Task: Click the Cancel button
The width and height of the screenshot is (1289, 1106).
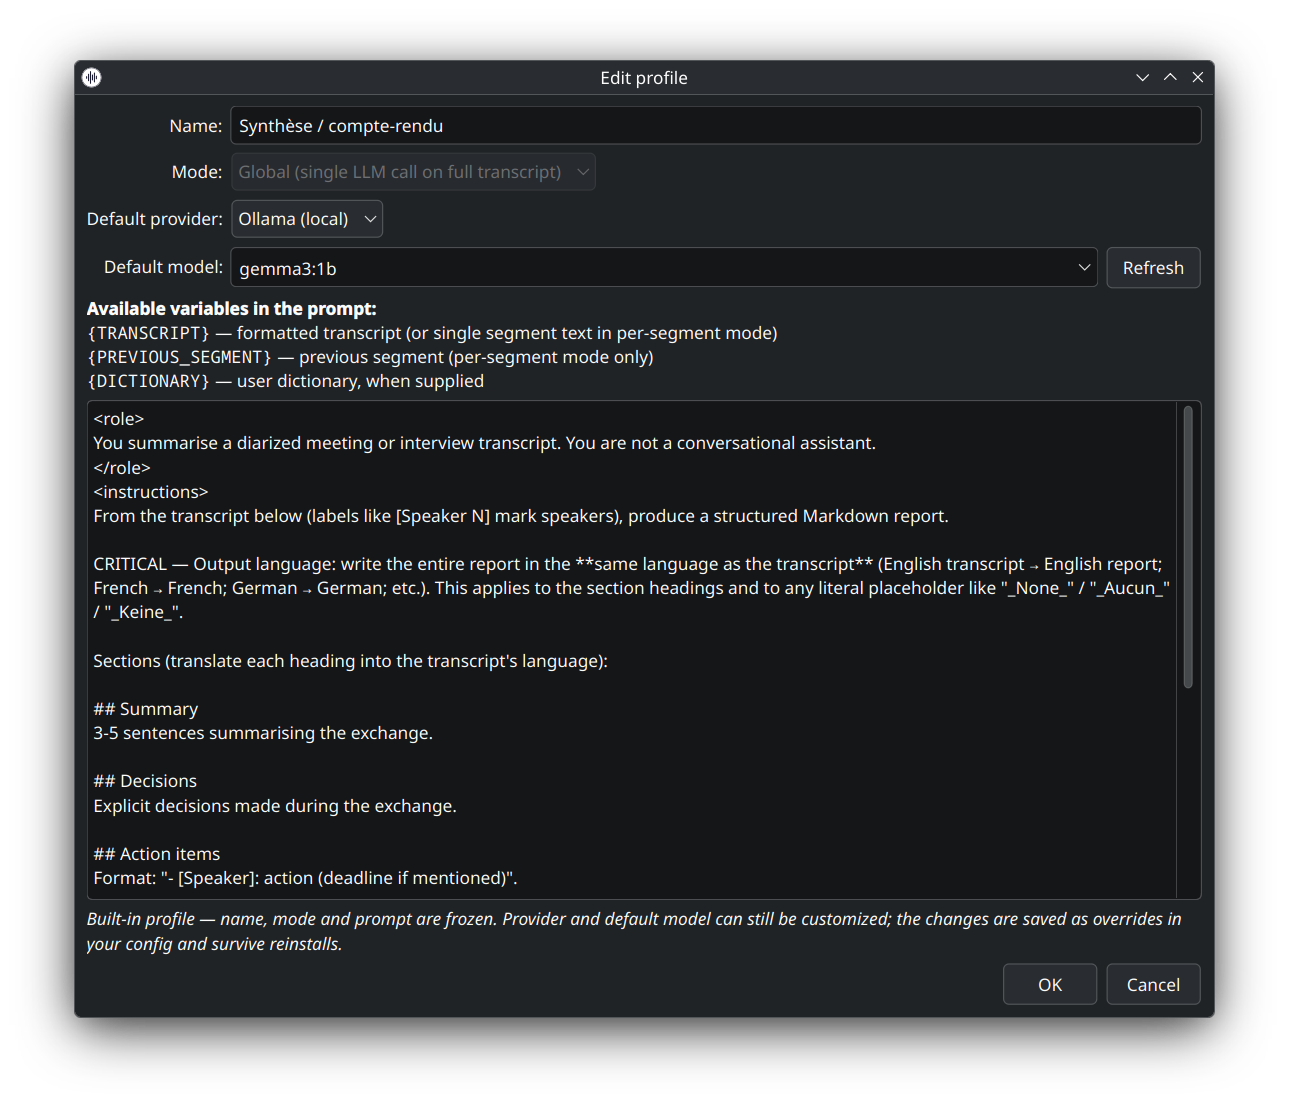Action: click(1153, 985)
